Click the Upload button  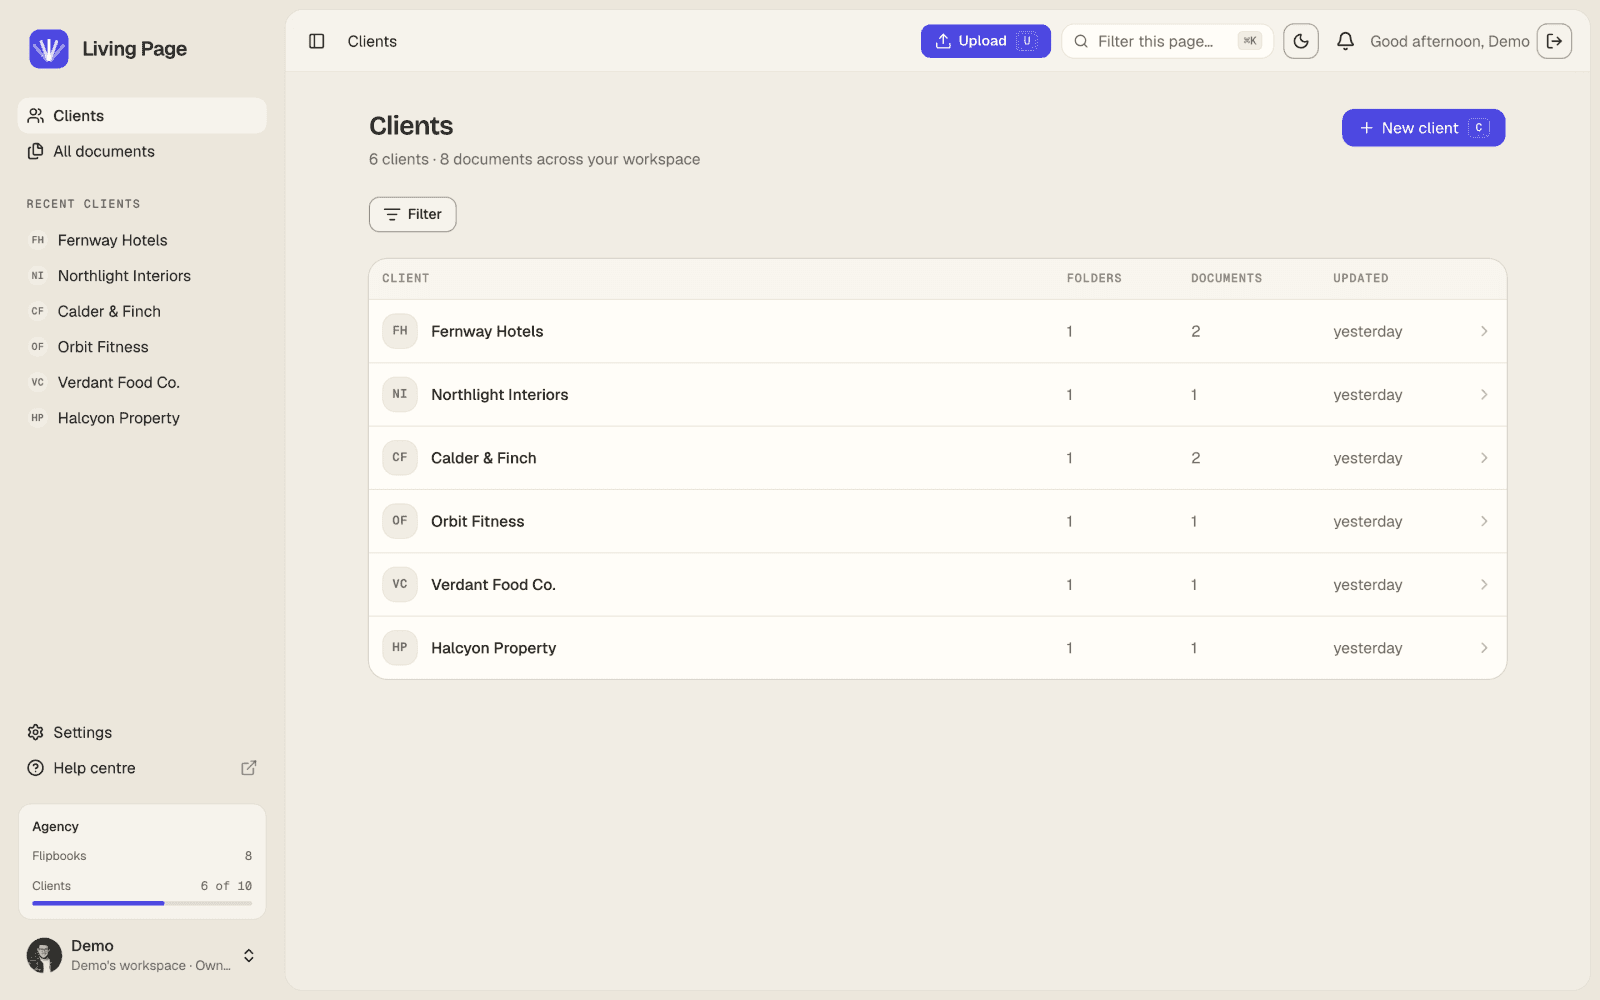pyautogui.click(x=985, y=41)
